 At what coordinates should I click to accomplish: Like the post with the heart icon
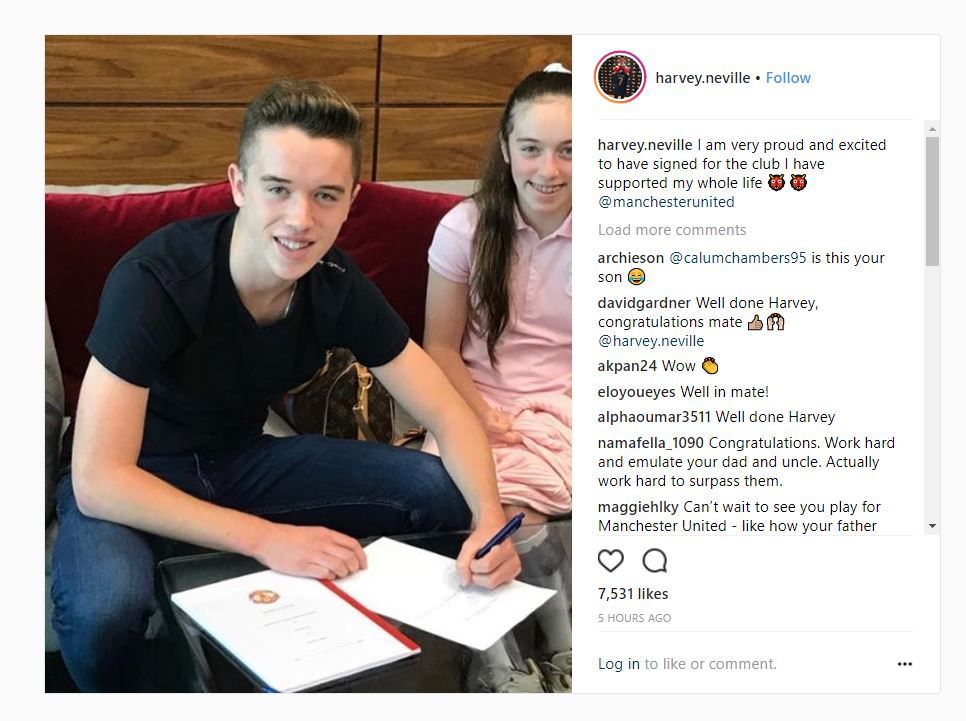(611, 560)
